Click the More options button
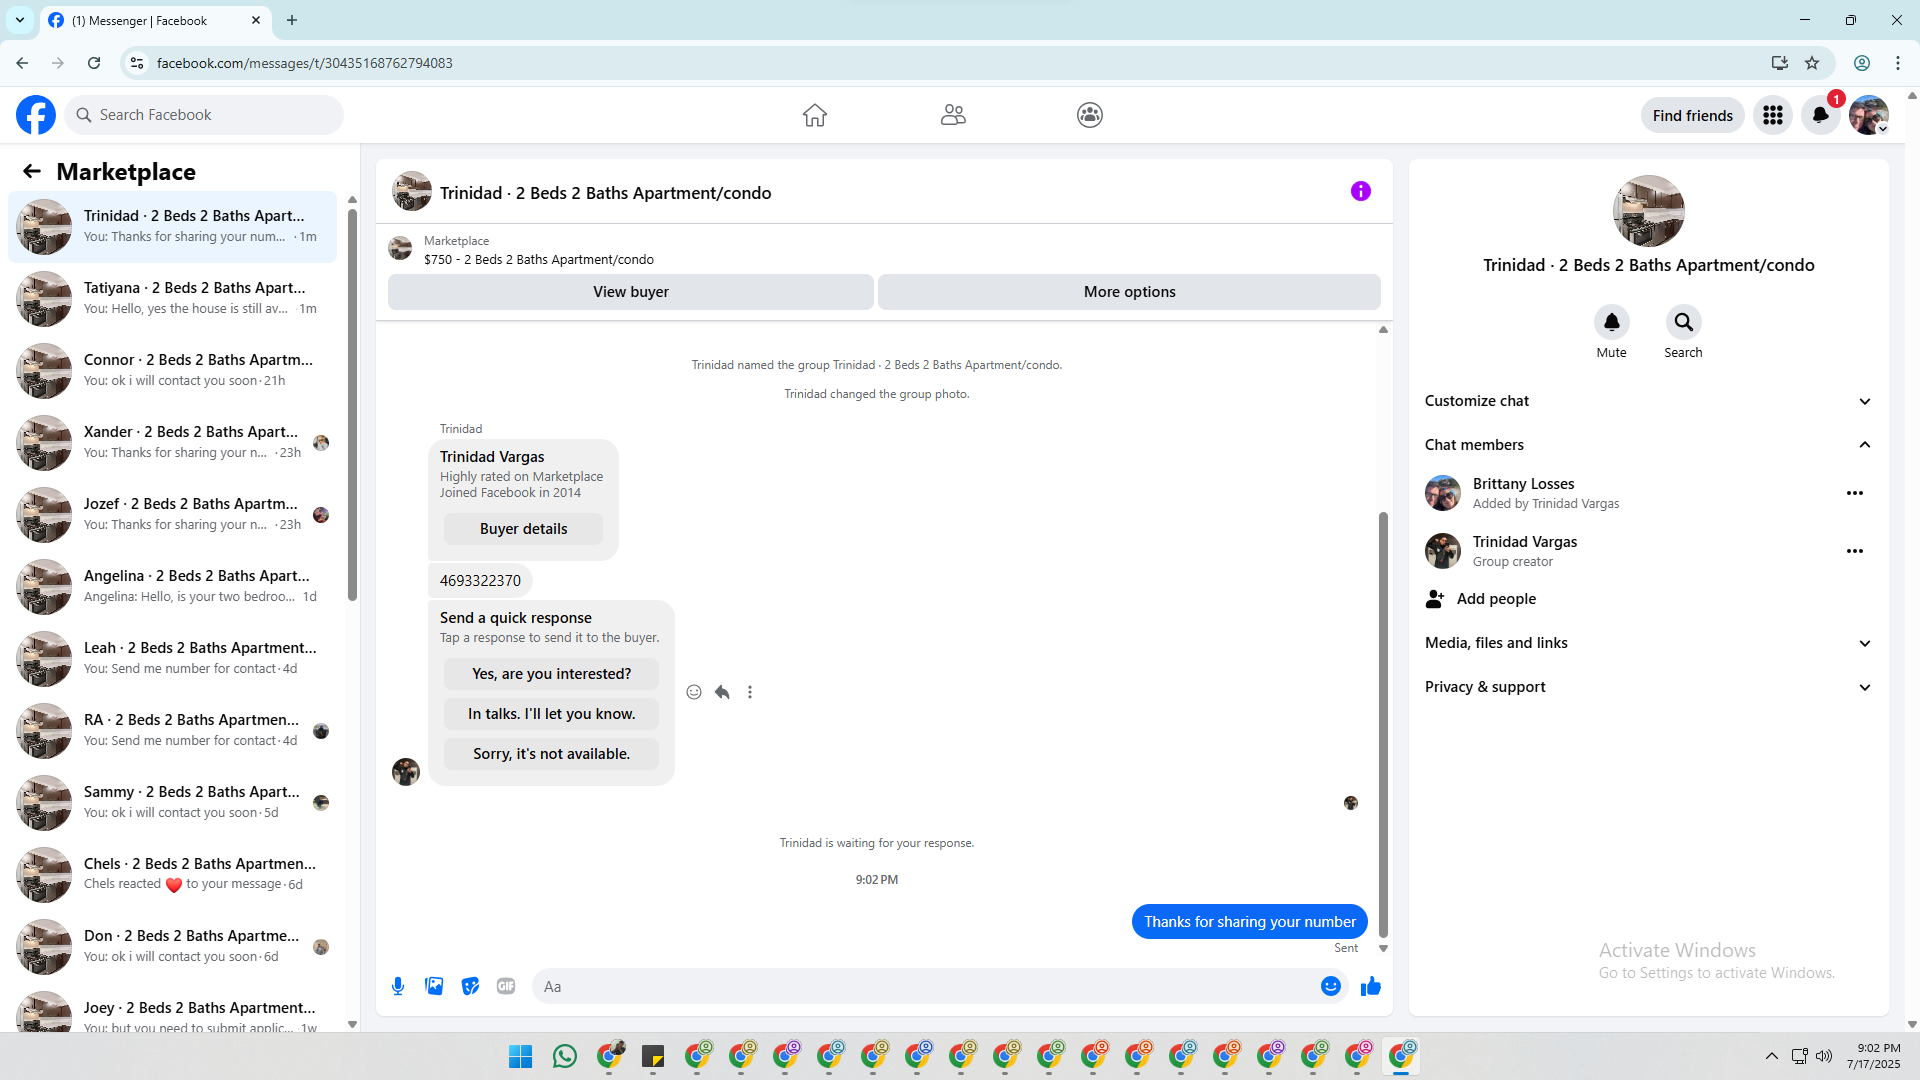Image resolution: width=1920 pixels, height=1080 pixels. pyautogui.click(x=1129, y=292)
